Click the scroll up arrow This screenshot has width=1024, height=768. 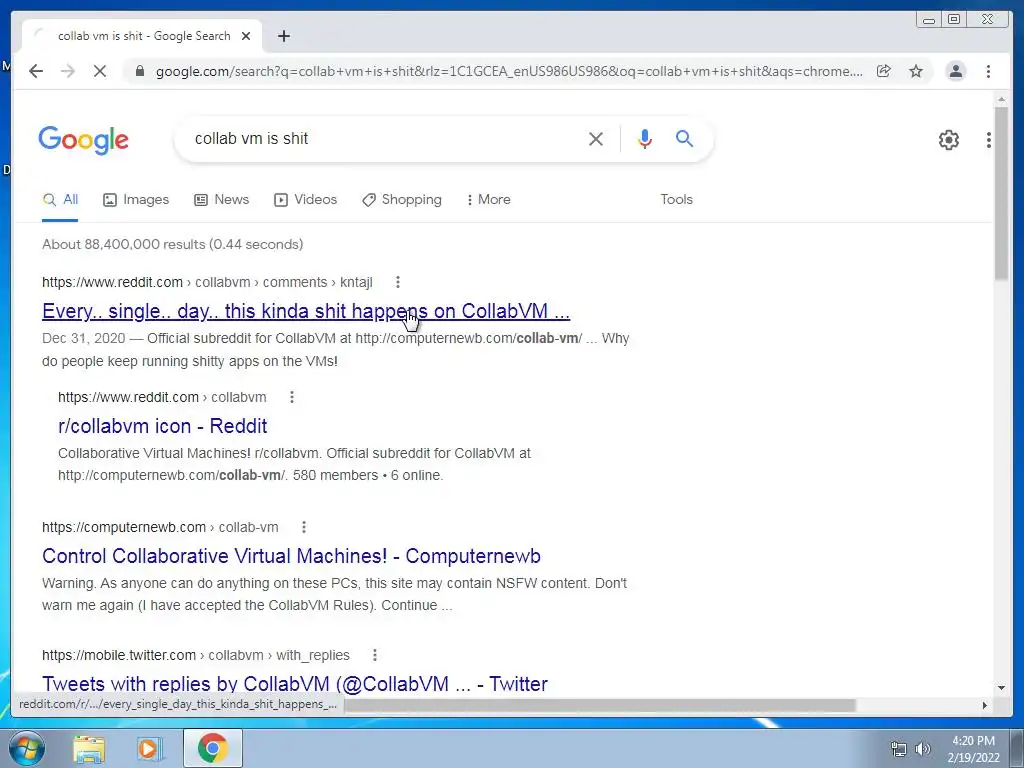pos(1001,99)
